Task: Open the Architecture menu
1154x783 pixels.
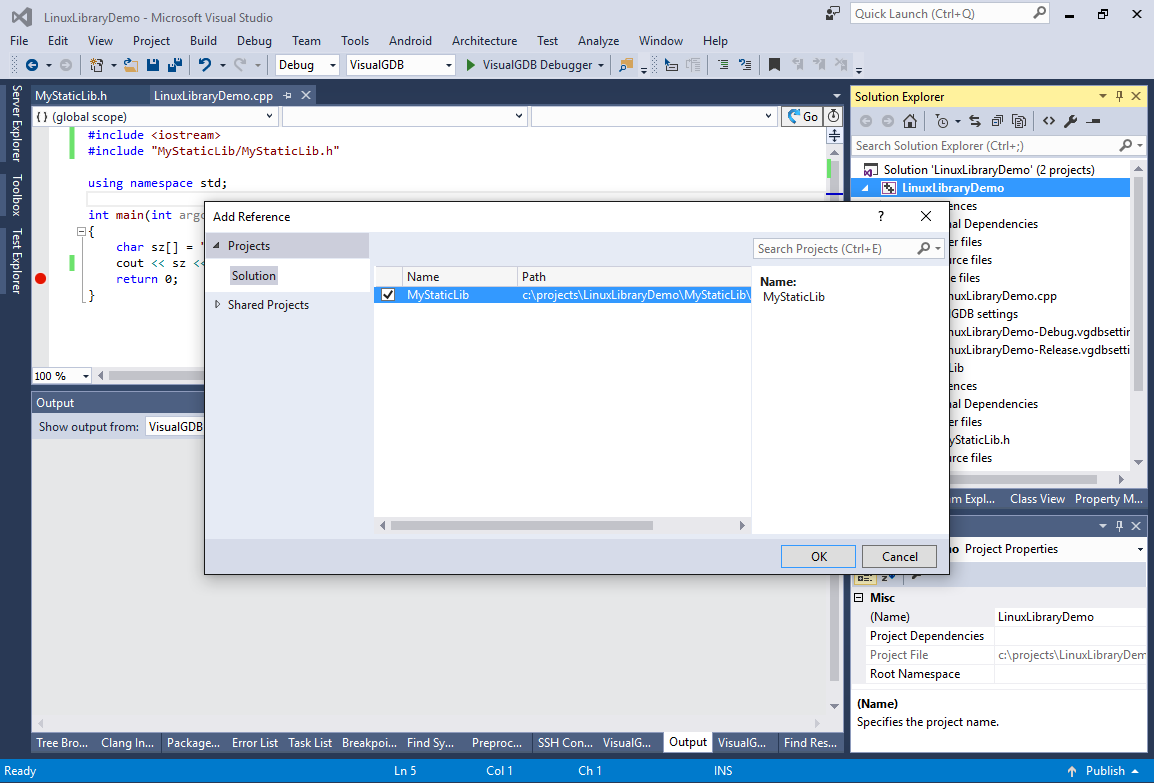Action: (x=484, y=41)
